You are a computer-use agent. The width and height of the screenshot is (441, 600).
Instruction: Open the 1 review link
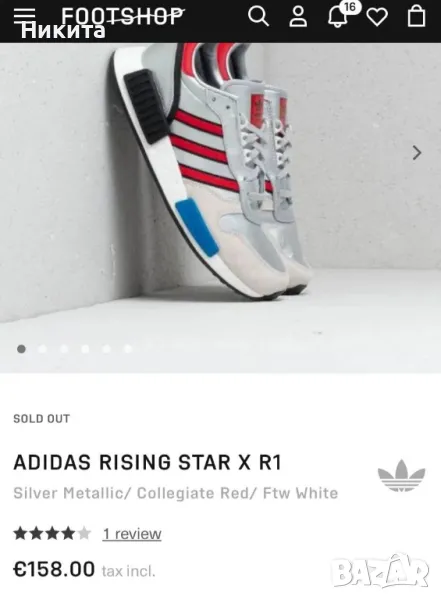(132, 534)
